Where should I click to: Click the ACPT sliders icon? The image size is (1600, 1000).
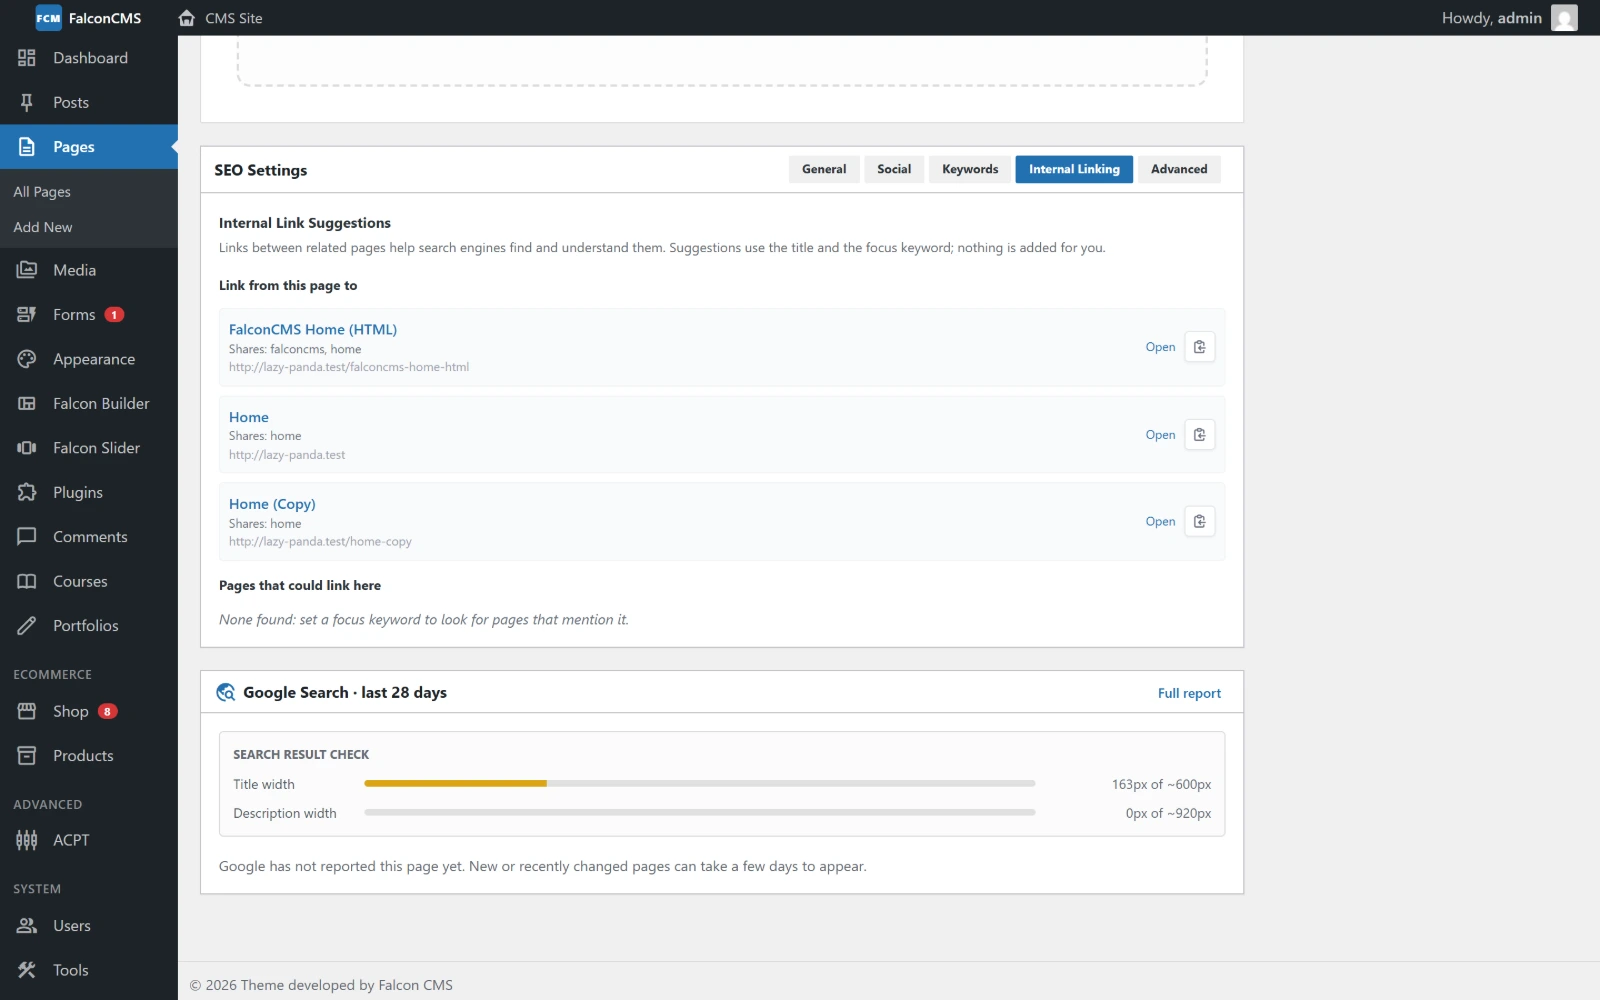[27, 840]
